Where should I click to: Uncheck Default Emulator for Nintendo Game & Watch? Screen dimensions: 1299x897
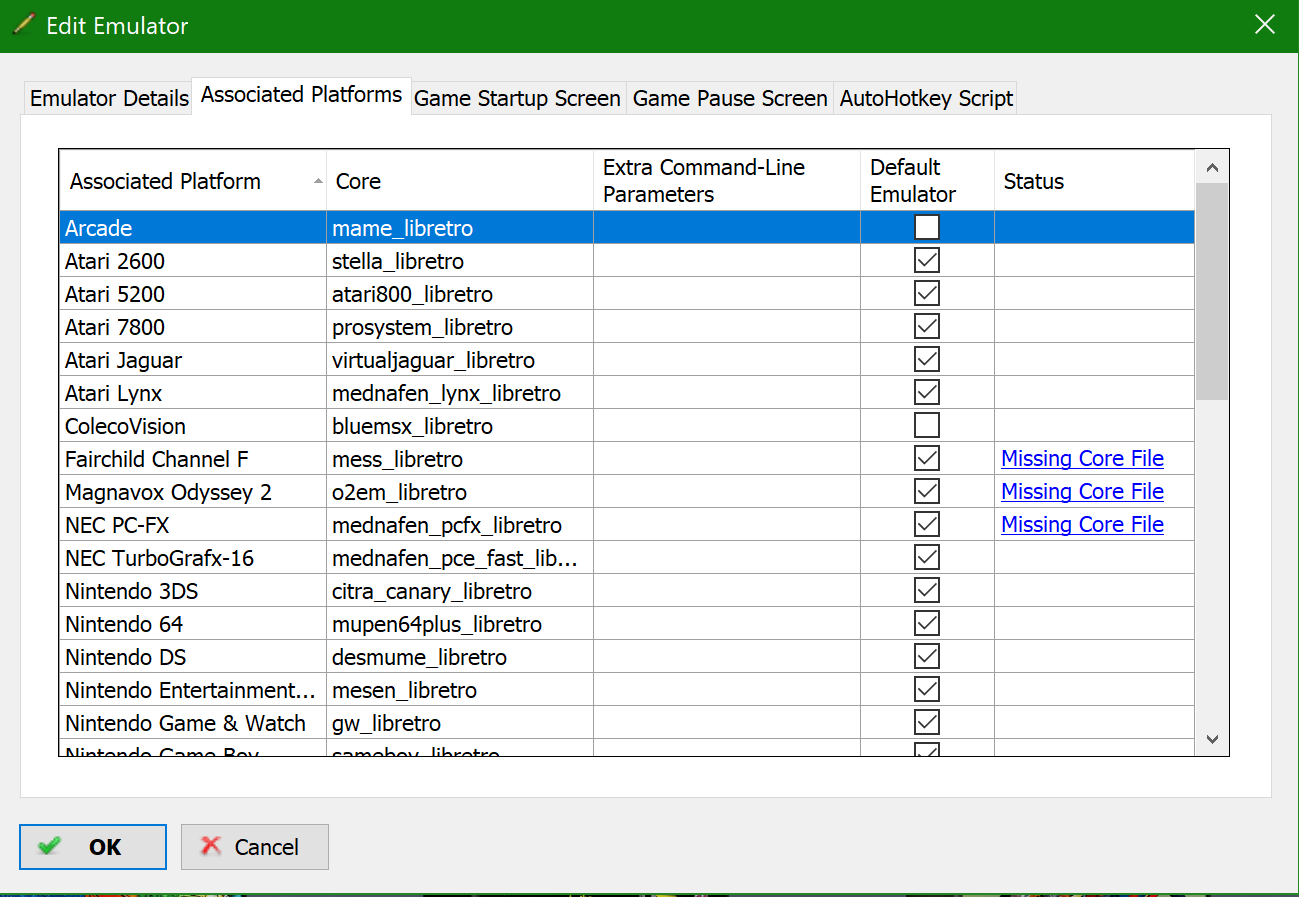click(927, 723)
